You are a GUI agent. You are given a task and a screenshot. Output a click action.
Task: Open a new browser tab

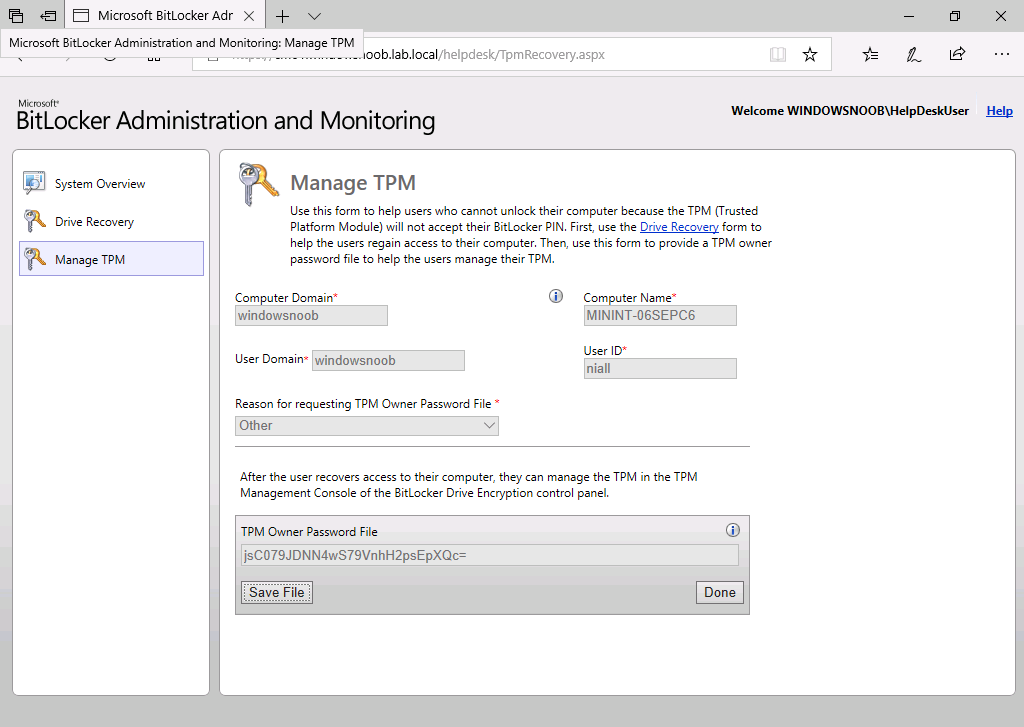(x=282, y=16)
